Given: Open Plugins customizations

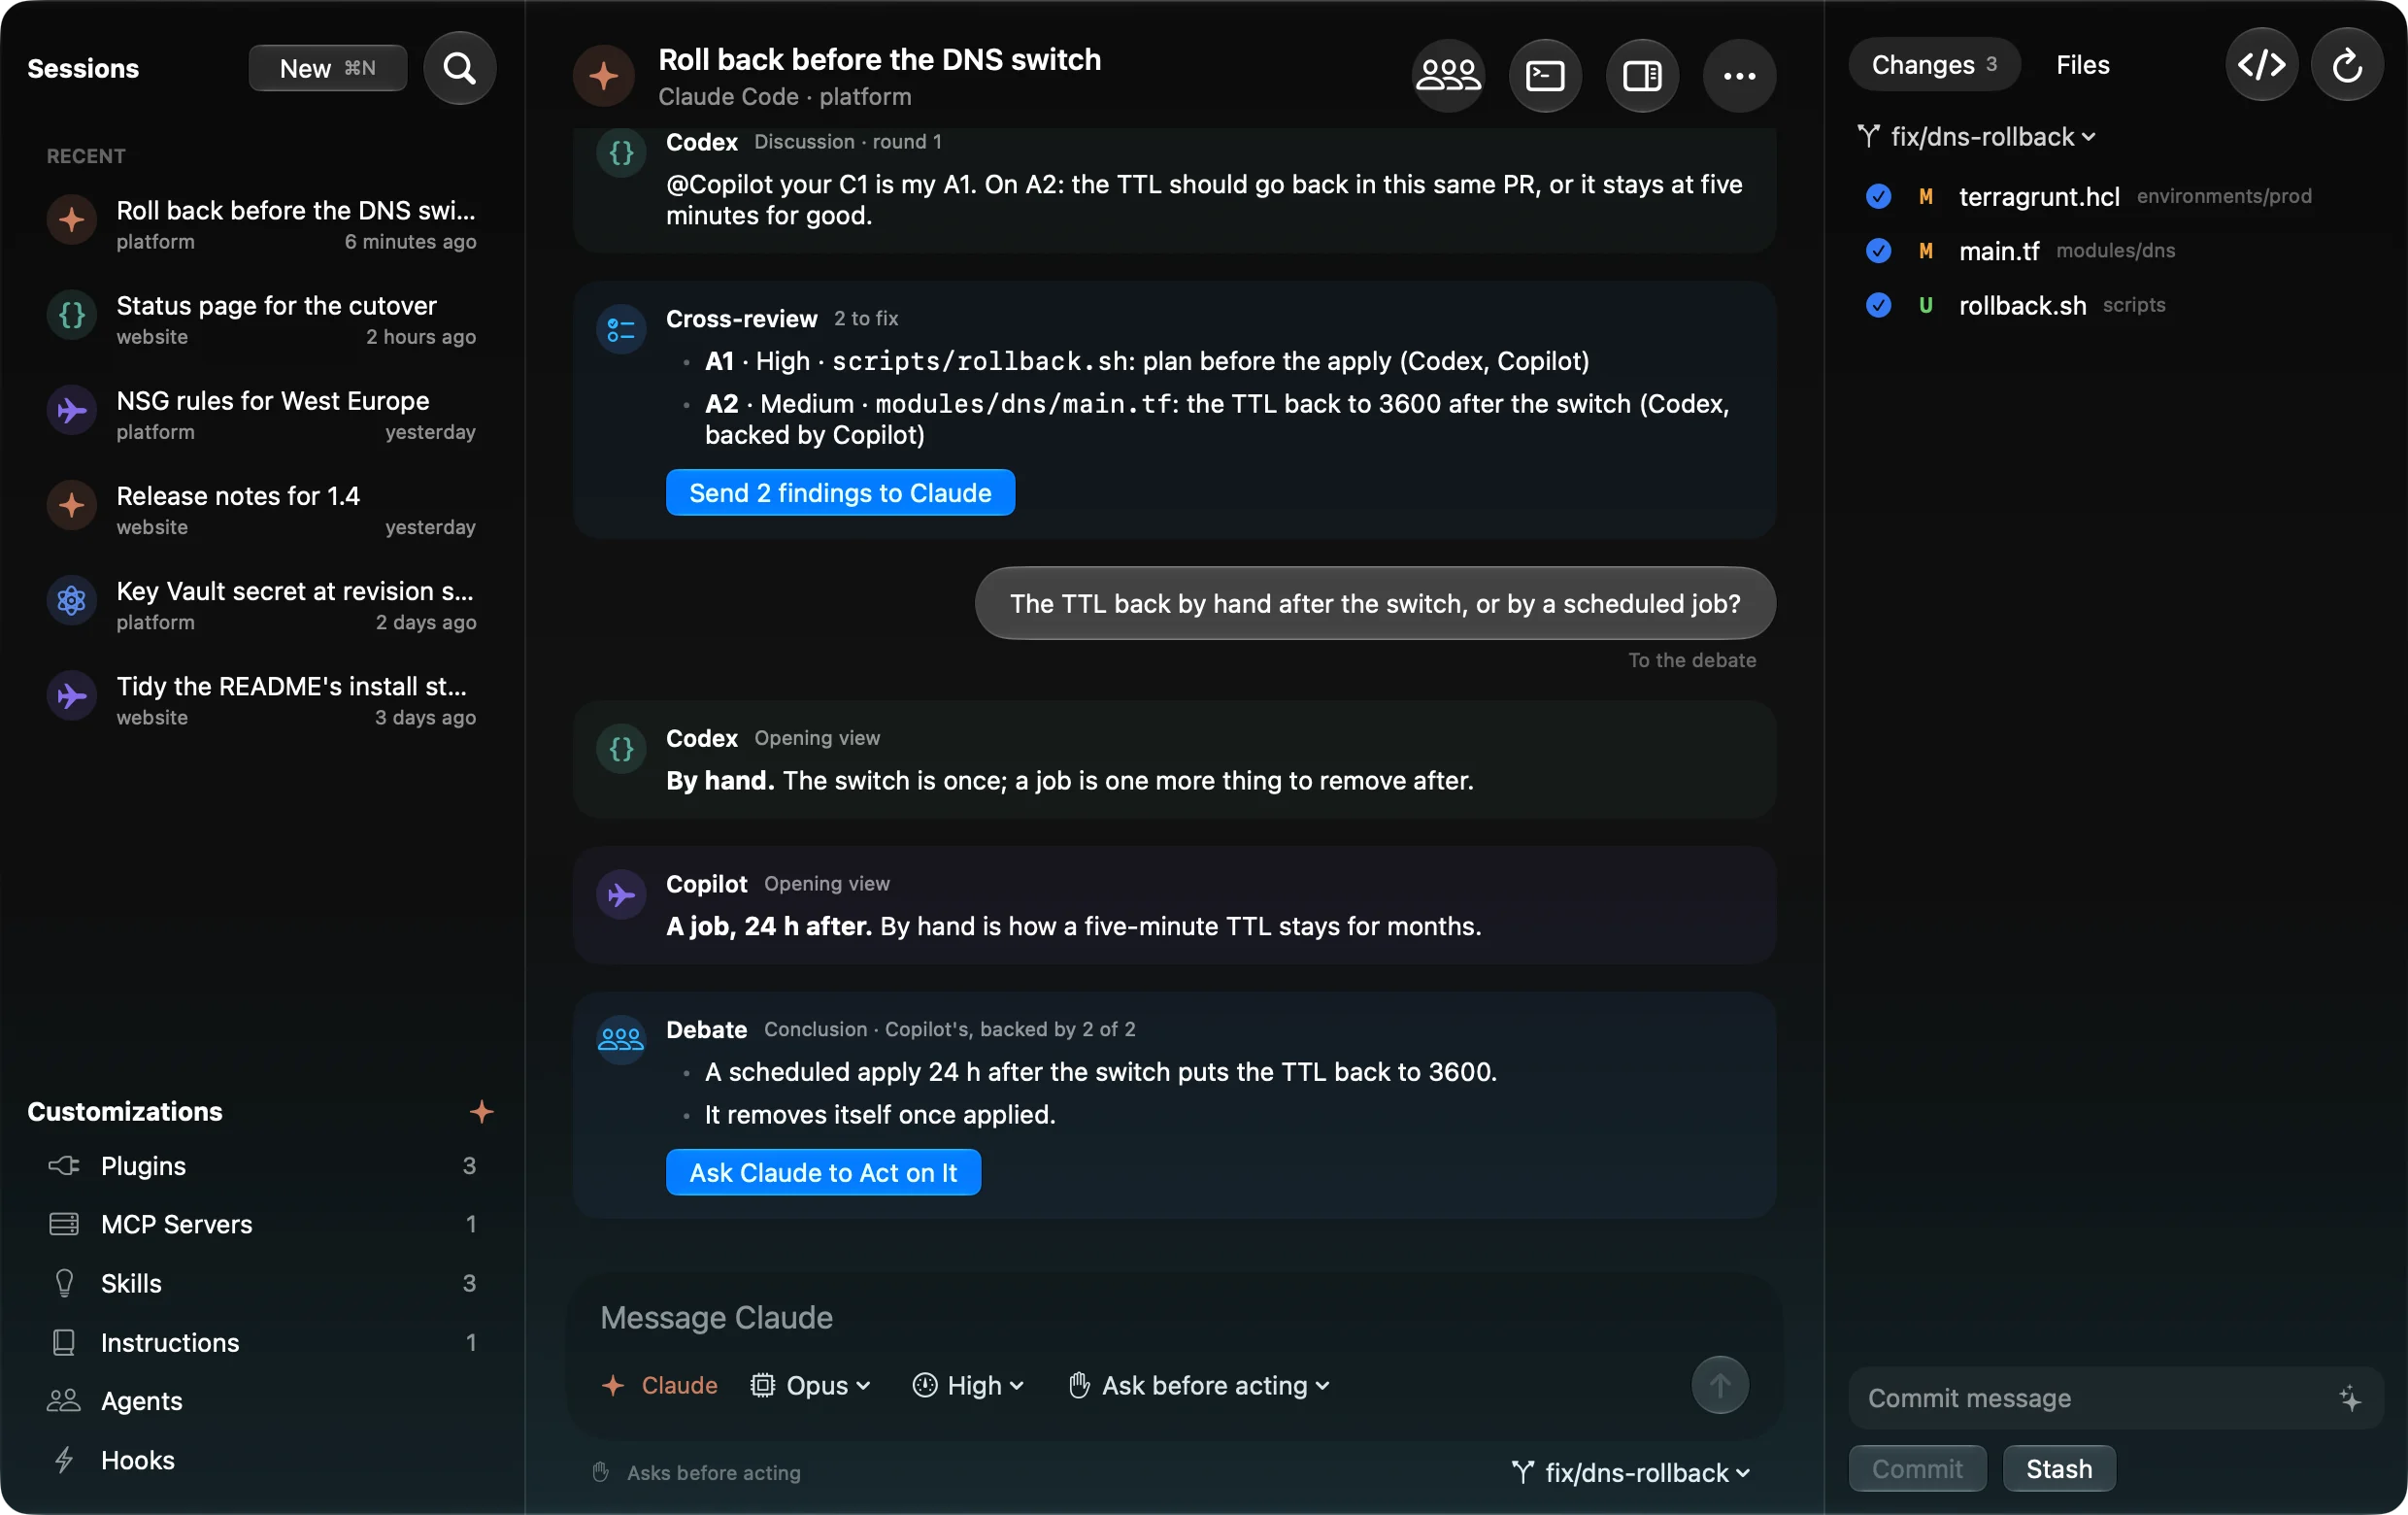Looking at the screenshot, I should point(262,1165).
